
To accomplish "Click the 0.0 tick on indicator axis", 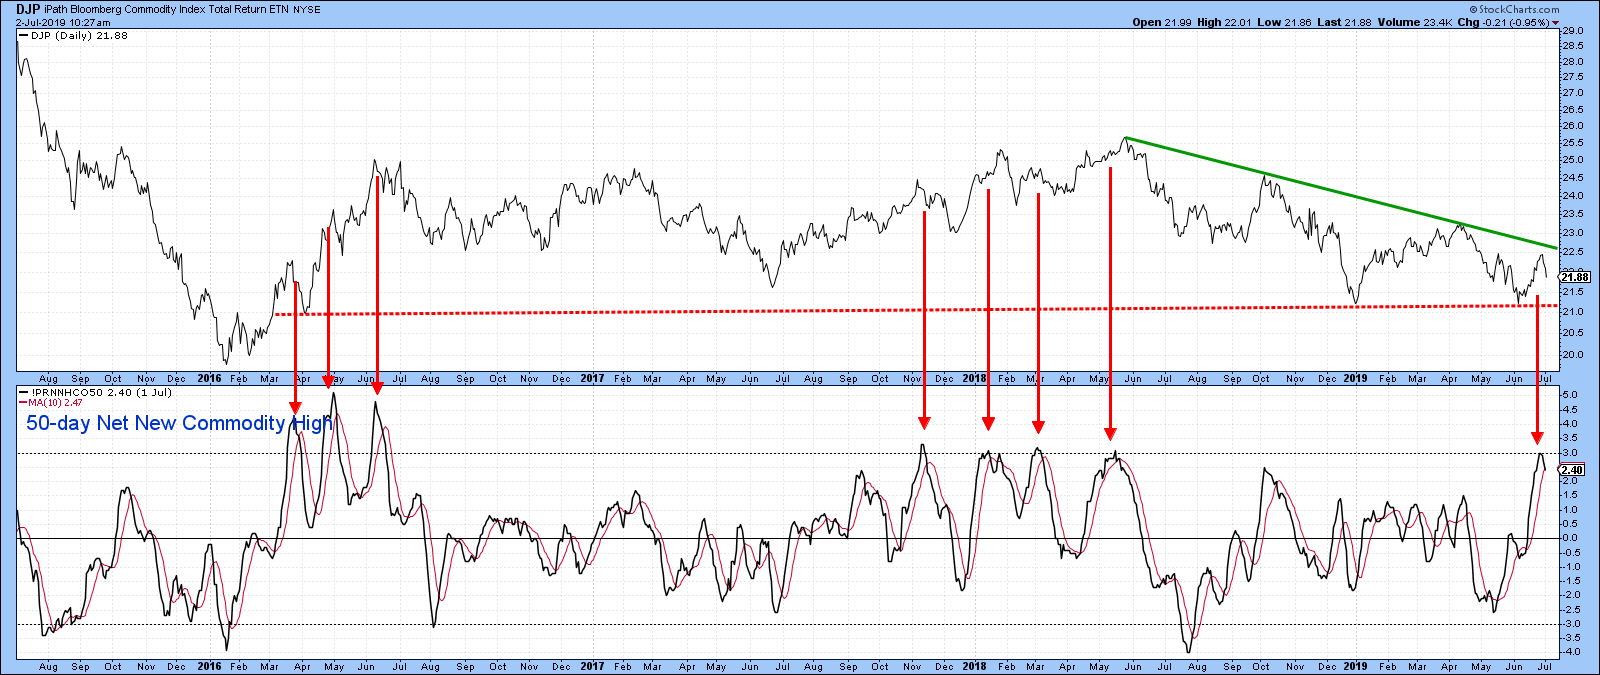I will click(1571, 538).
